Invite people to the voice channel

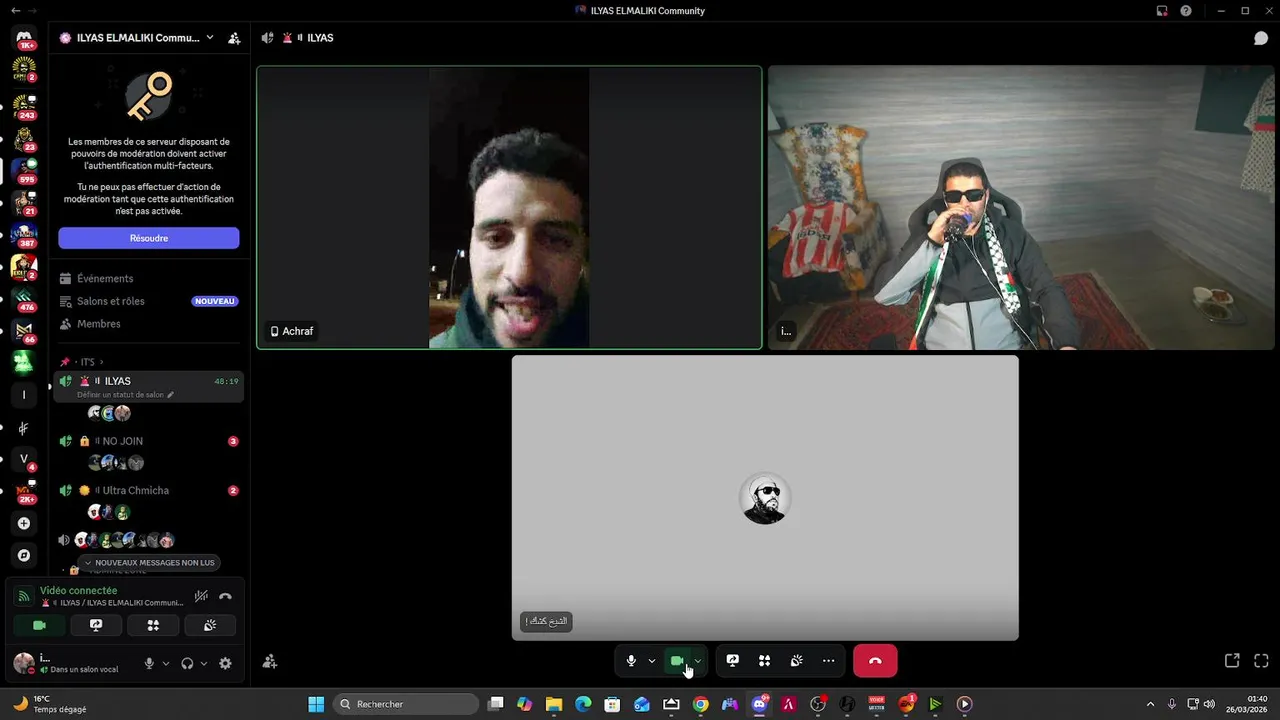(x=269, y=661)
